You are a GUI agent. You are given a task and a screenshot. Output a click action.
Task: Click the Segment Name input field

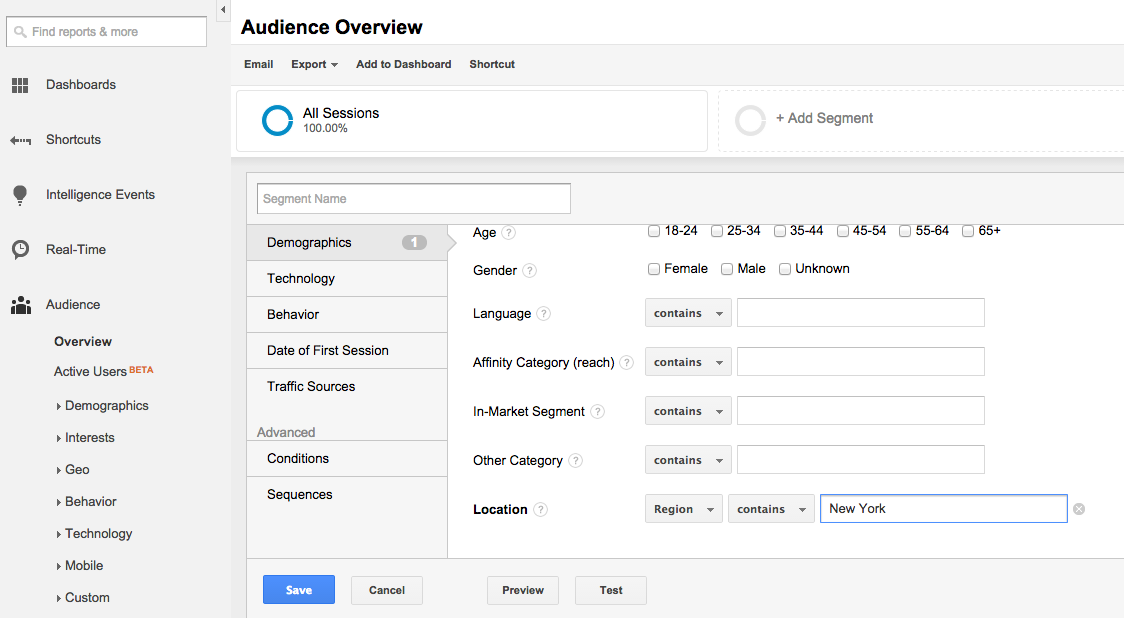tap(414, 199)
